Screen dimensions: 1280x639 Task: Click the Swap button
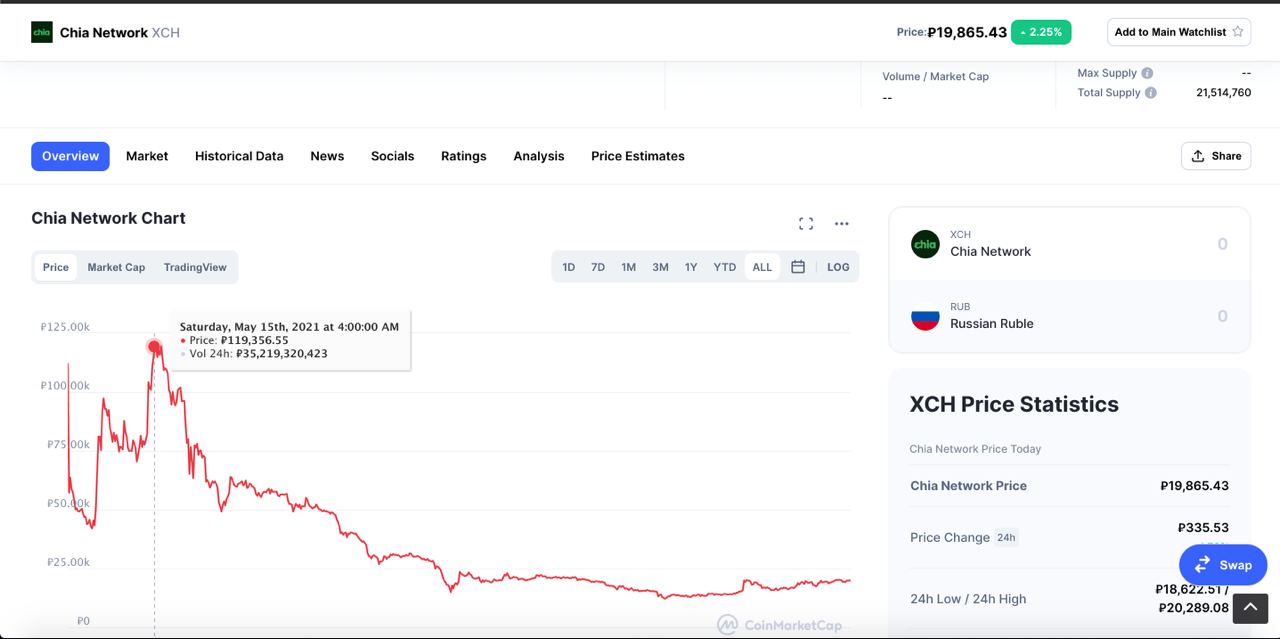[1223, 565]
